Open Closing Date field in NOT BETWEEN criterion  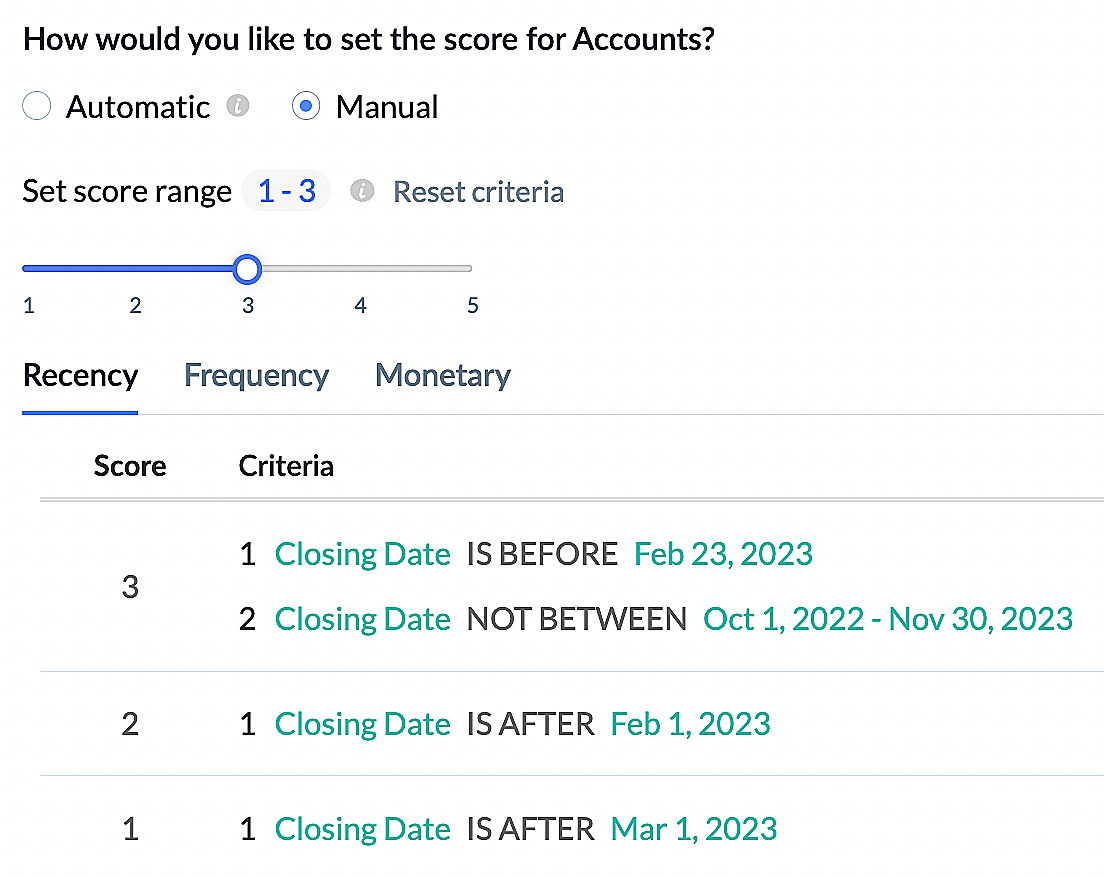point(362,619)
